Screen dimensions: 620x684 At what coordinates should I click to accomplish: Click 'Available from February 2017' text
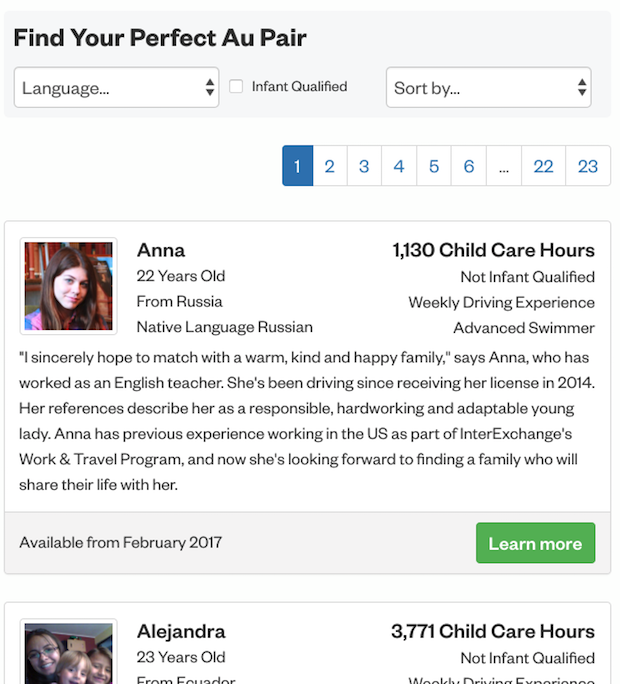pos(120,543)
